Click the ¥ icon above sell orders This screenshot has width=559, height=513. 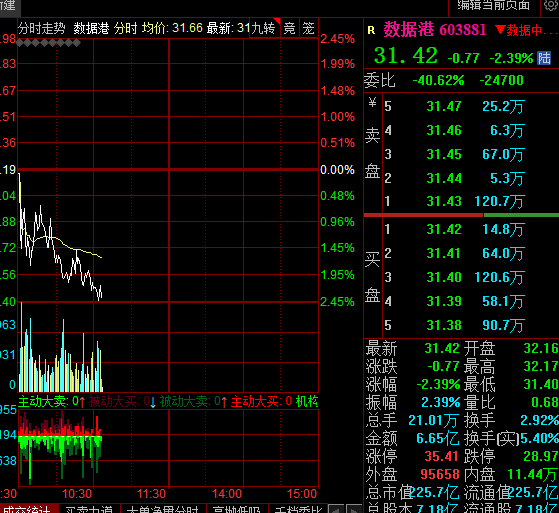point(372,103)
